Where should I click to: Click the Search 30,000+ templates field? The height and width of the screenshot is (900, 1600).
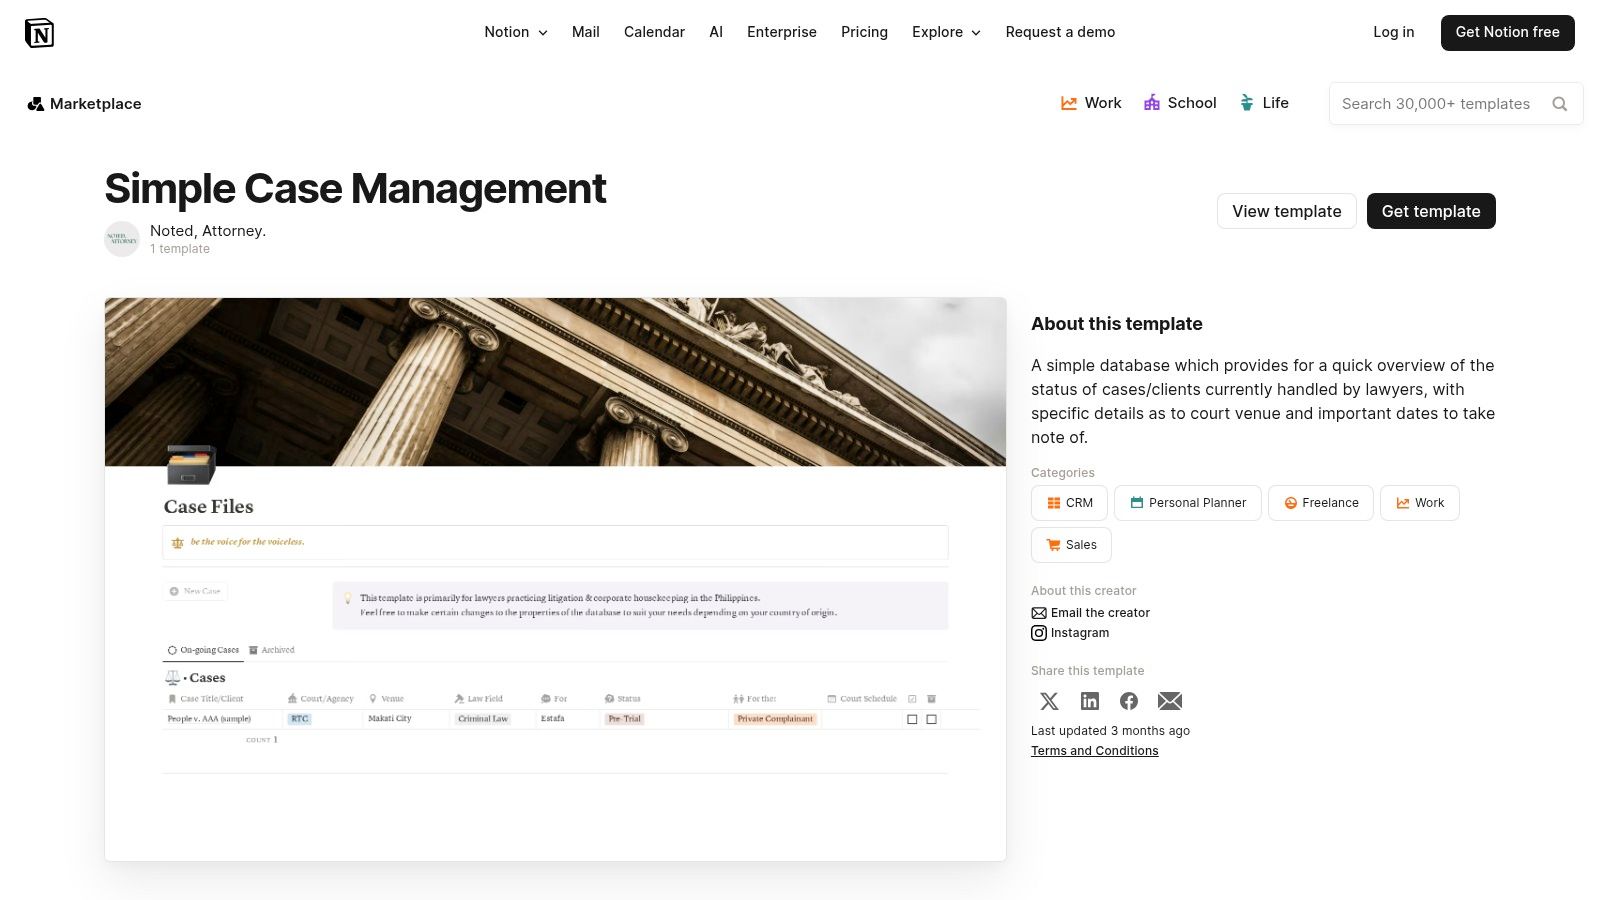pyautogui.click(x=1435, y=104)
